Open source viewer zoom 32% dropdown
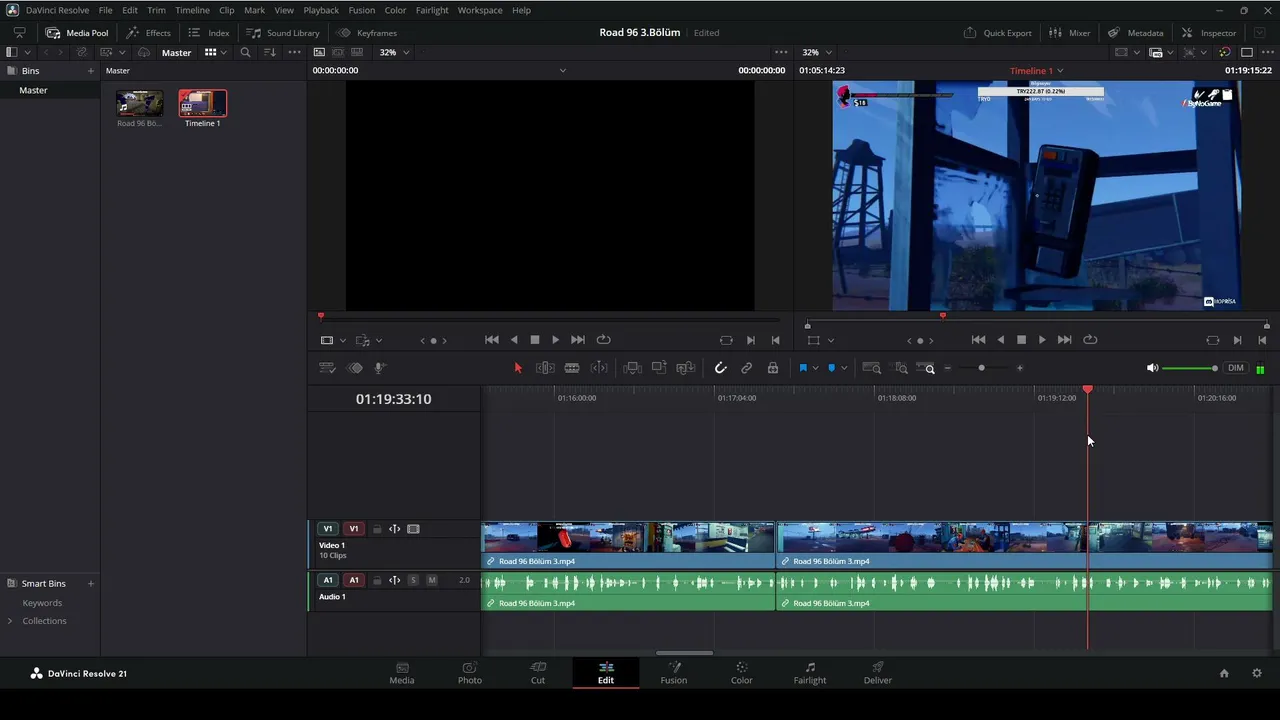1280x720 pixels. pyautogui.click(x=396, y=52)
